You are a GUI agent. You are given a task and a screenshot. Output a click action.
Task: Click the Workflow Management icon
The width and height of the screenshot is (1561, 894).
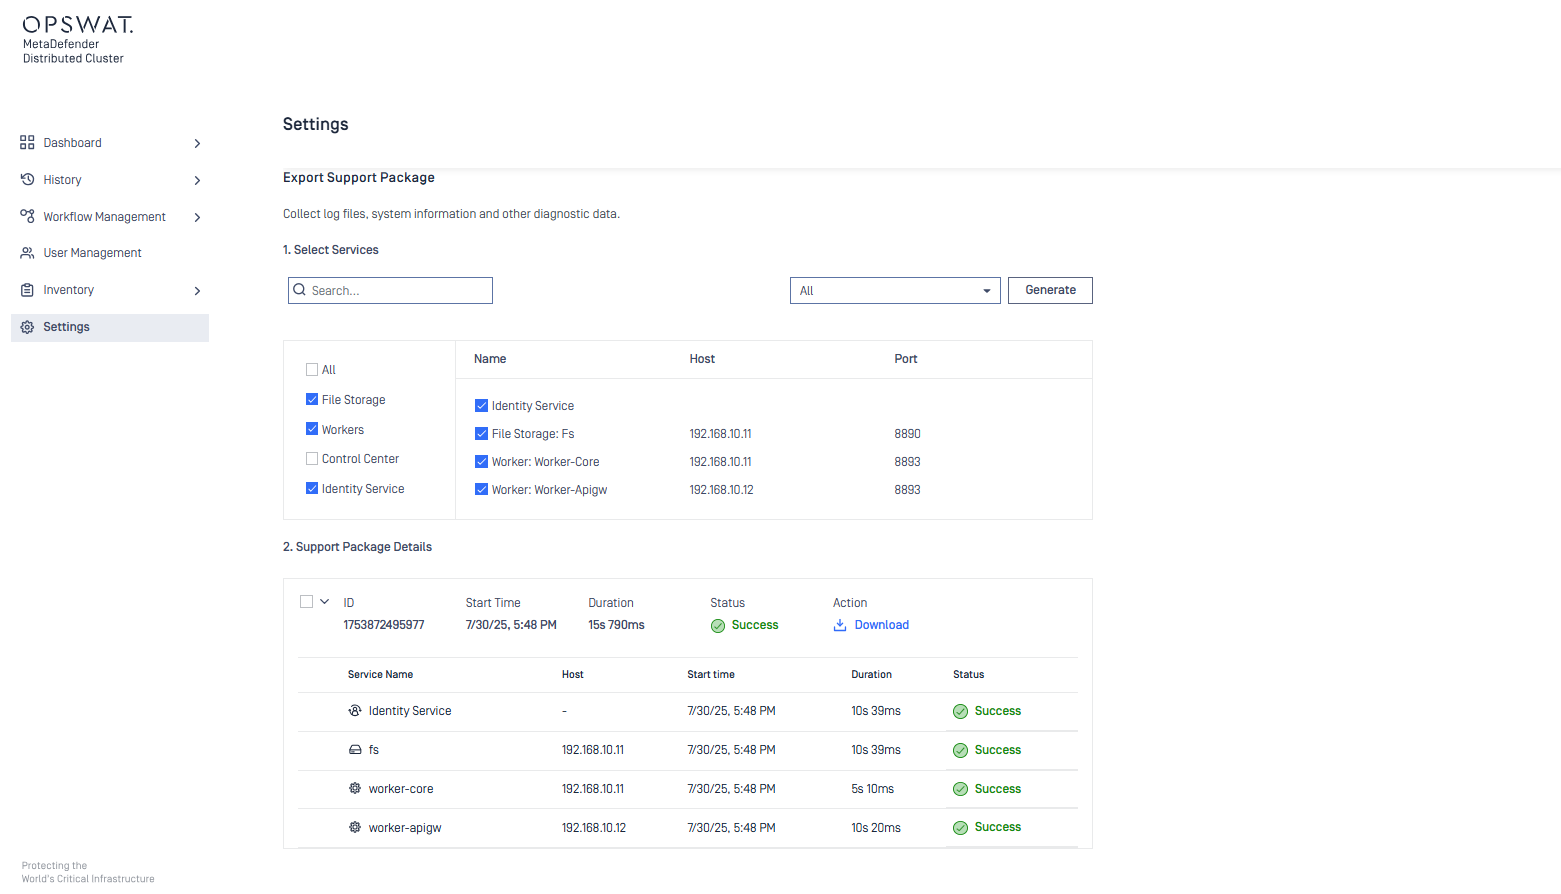coord(27,216)
